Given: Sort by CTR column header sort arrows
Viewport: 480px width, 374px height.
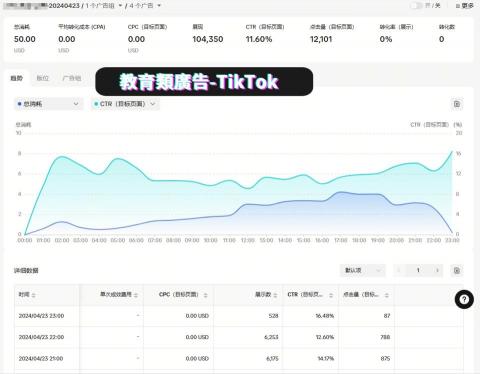Looking at the screenshot, I should click(x=331, y=295).
